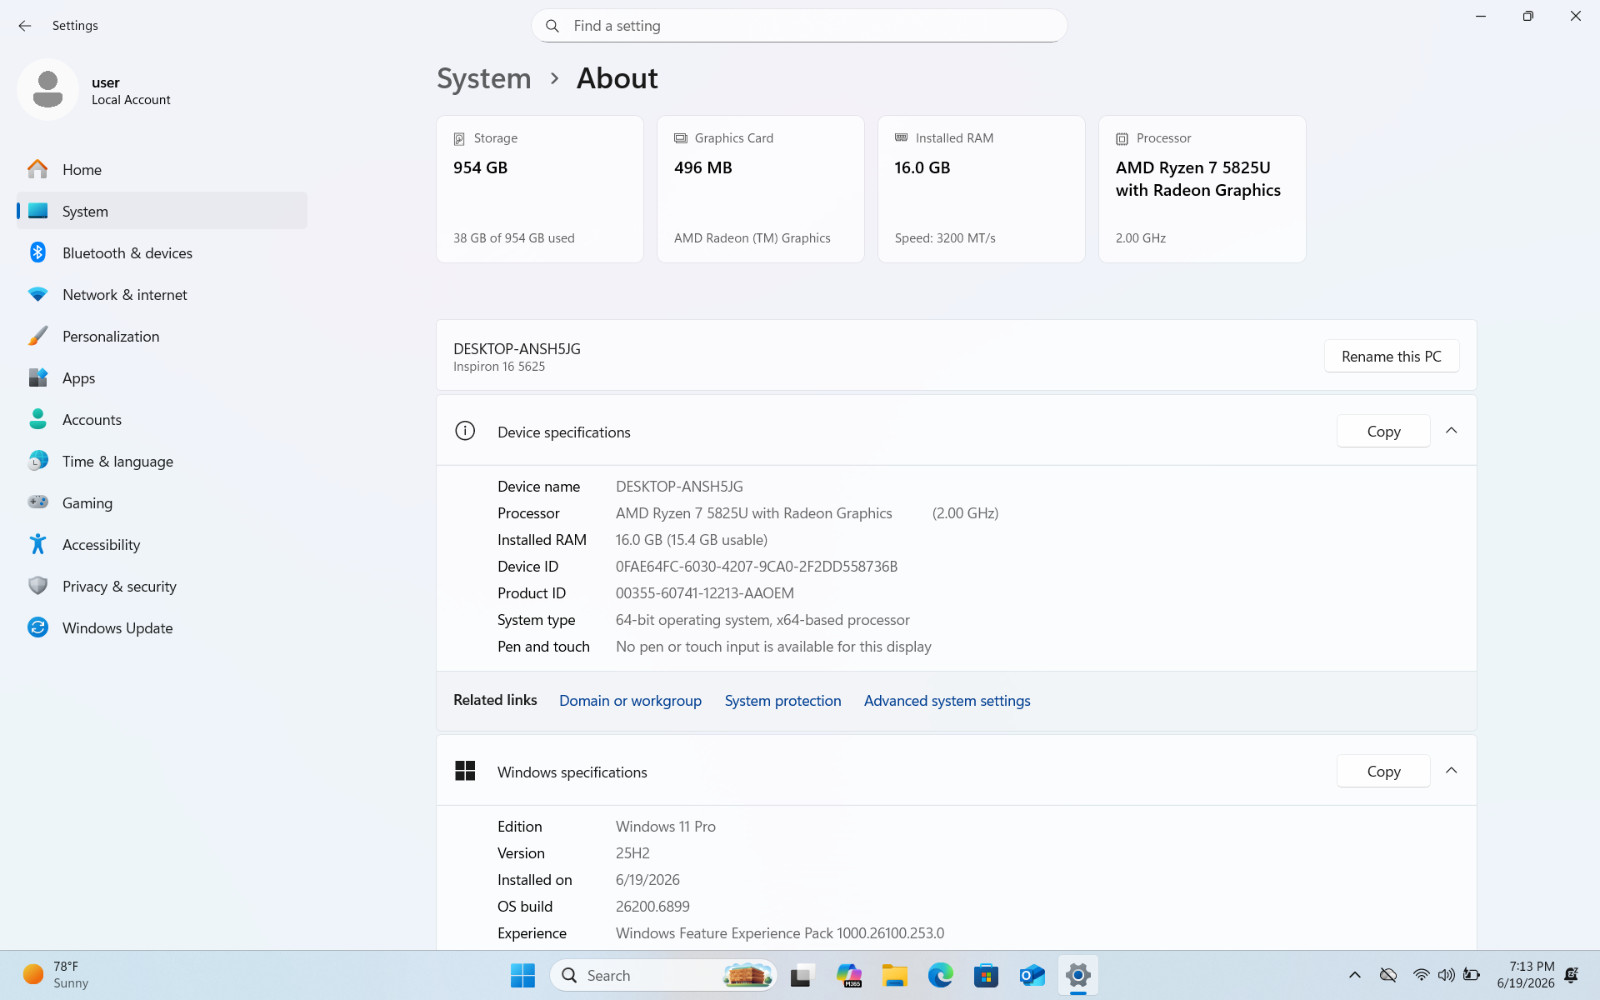Click the Windows logo icon beside Windows specifications
This screenshot has width=1600, height=1000.
(465, 771)
